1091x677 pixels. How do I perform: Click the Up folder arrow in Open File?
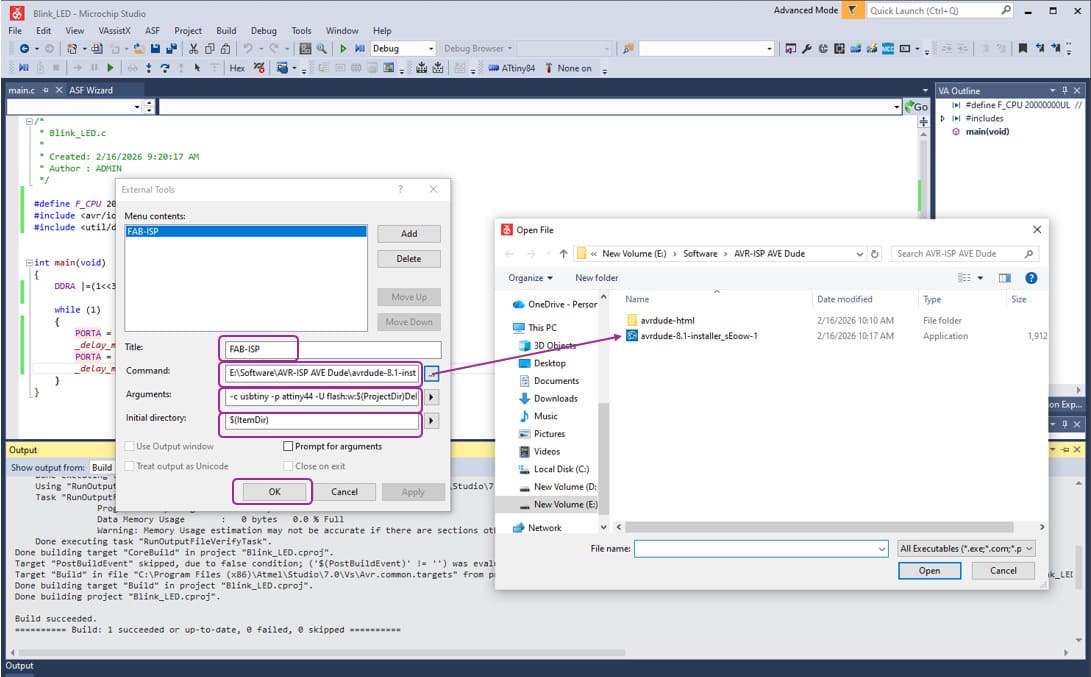563,254
